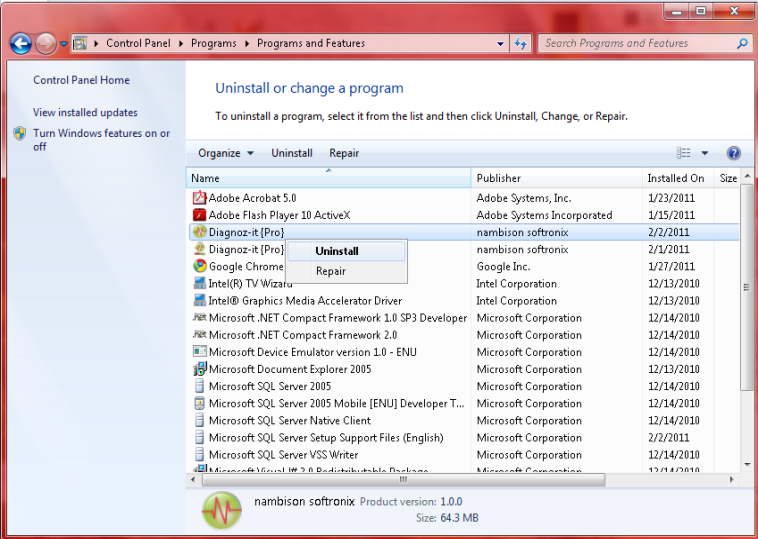Viewport: 758px width, 539px height.
Task: Open Control Panel Home link
Action: (x=81, y=80)
